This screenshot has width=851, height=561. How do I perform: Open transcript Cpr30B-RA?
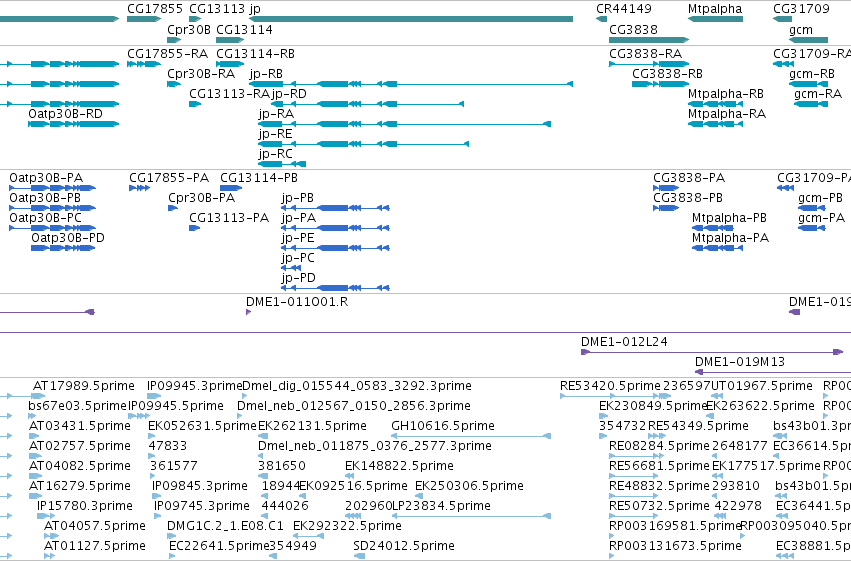click(x=201, y=74)
